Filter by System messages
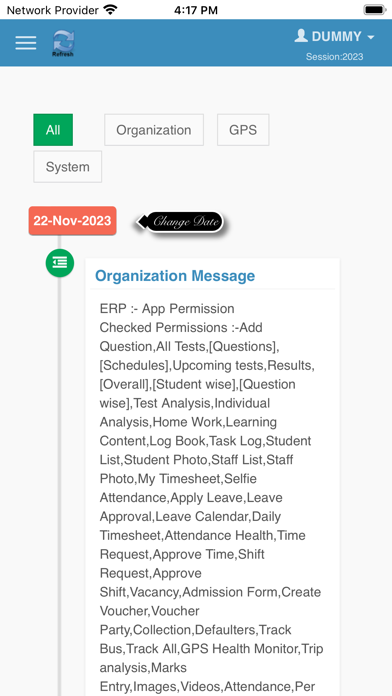 (x=67, y=166)
